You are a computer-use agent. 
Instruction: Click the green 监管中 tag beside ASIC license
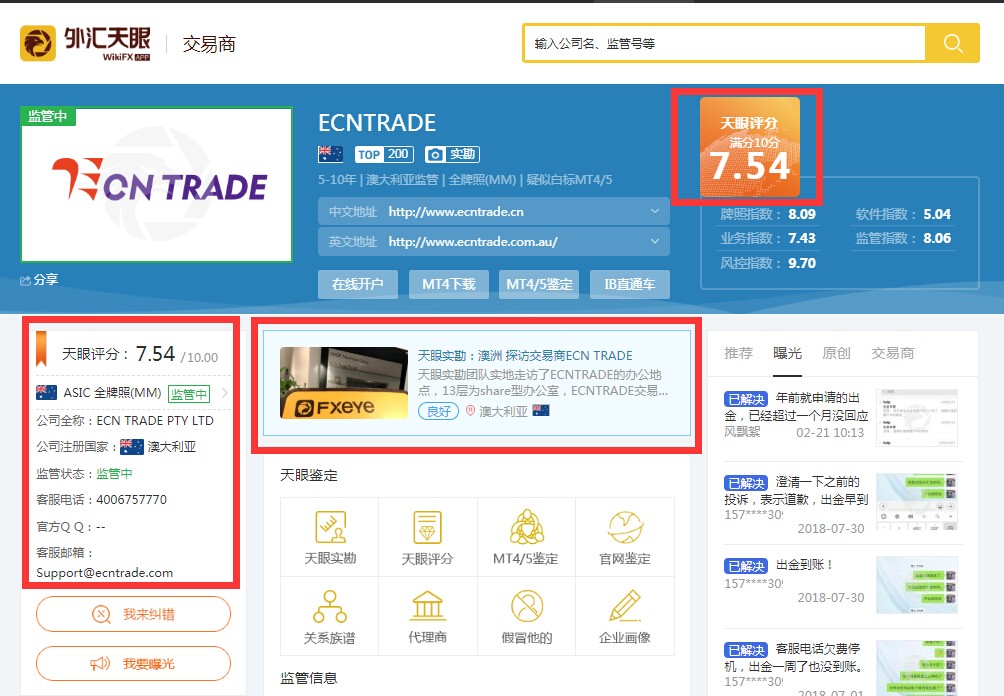pos(189,394)
